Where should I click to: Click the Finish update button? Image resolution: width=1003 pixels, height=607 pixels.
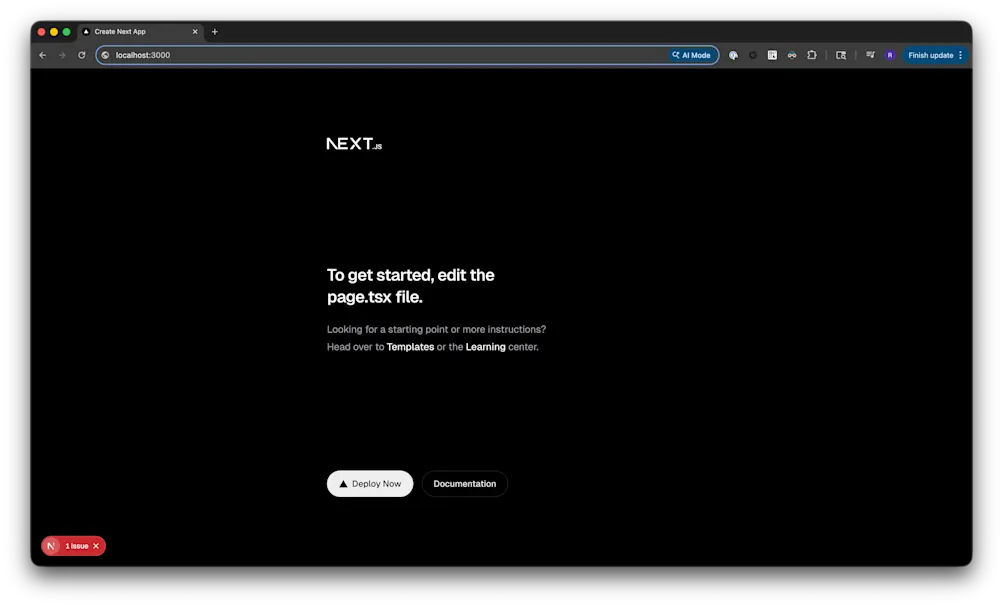point(931,55)
